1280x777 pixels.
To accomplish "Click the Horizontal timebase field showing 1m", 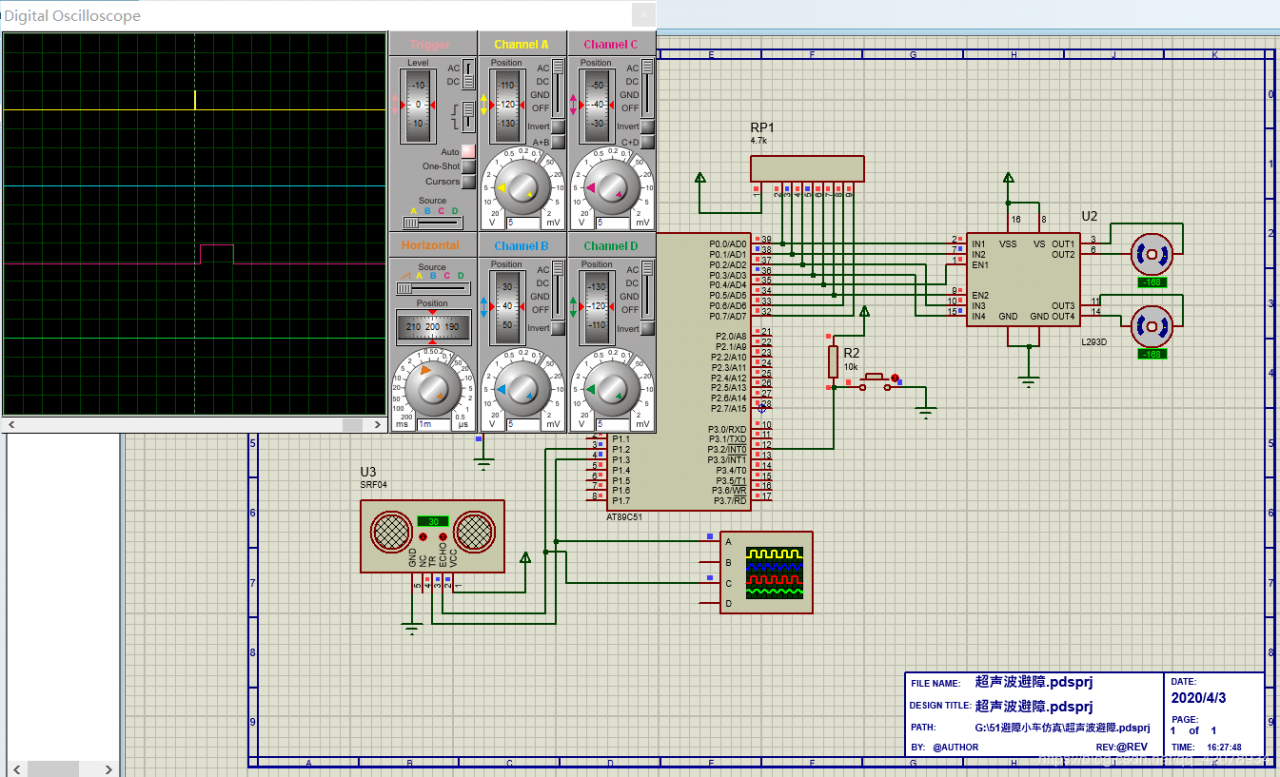I will point(433,424).
